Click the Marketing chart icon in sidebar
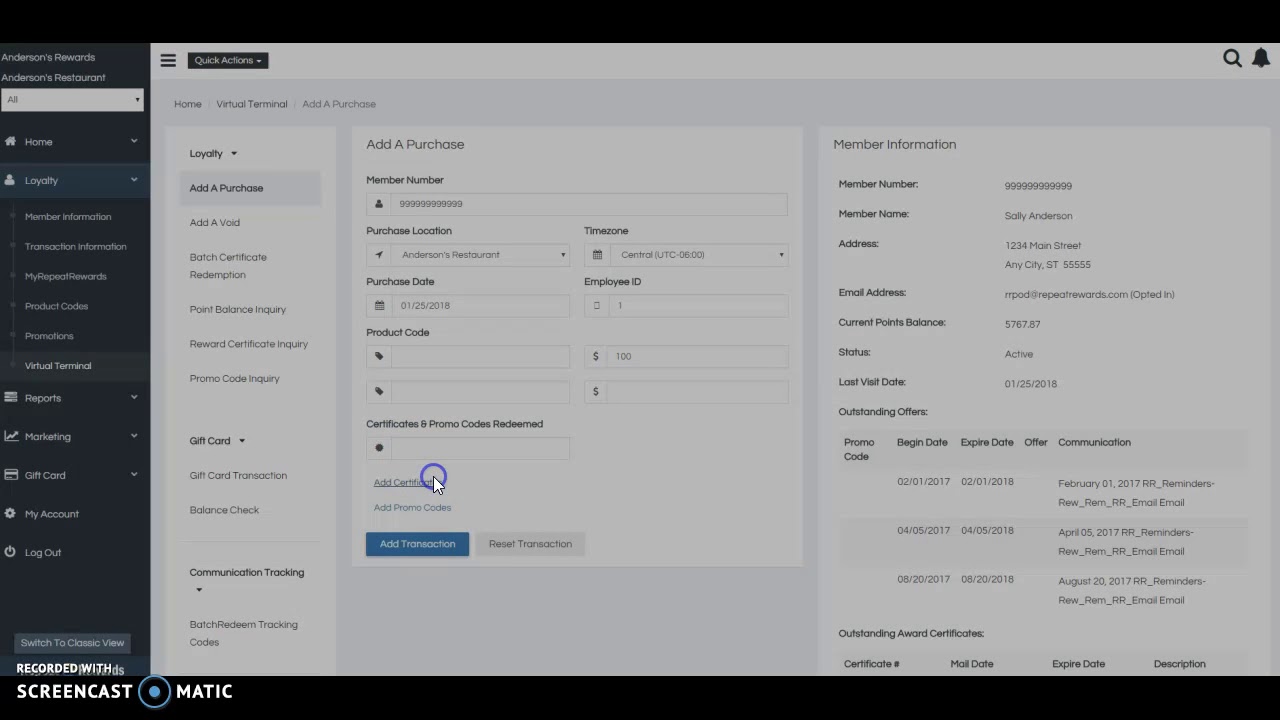 (10, 436)
